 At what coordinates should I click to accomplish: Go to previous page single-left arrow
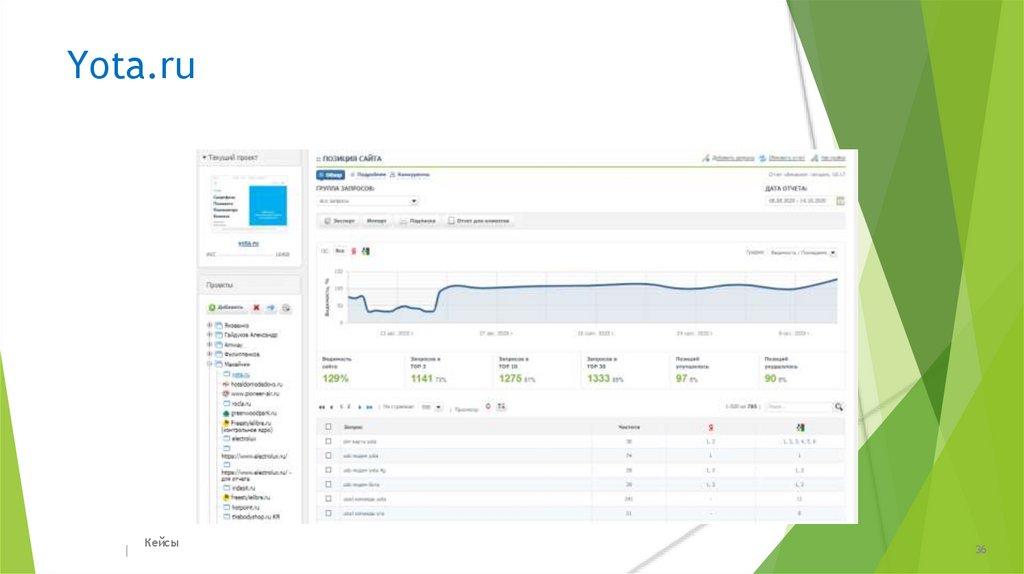[x=332, y=407]
